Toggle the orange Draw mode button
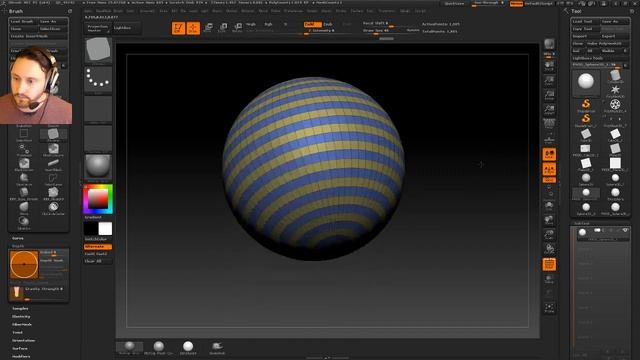 coord(193,28)
